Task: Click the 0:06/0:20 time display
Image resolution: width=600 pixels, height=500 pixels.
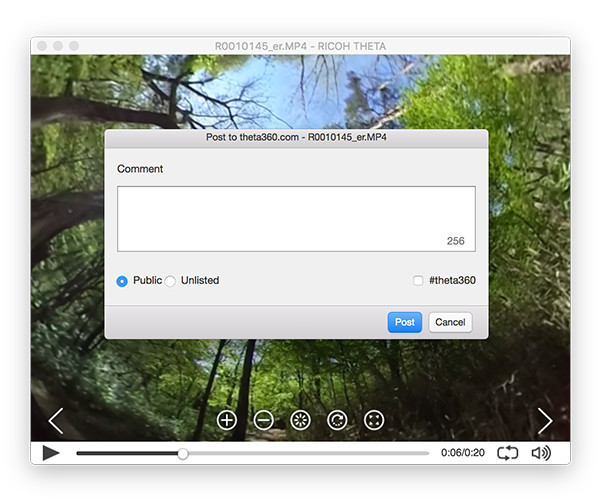Action: point(462,453)
